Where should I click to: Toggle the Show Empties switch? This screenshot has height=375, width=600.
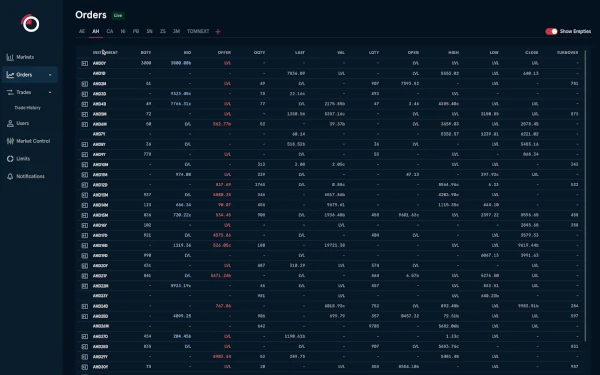point(551,31)
